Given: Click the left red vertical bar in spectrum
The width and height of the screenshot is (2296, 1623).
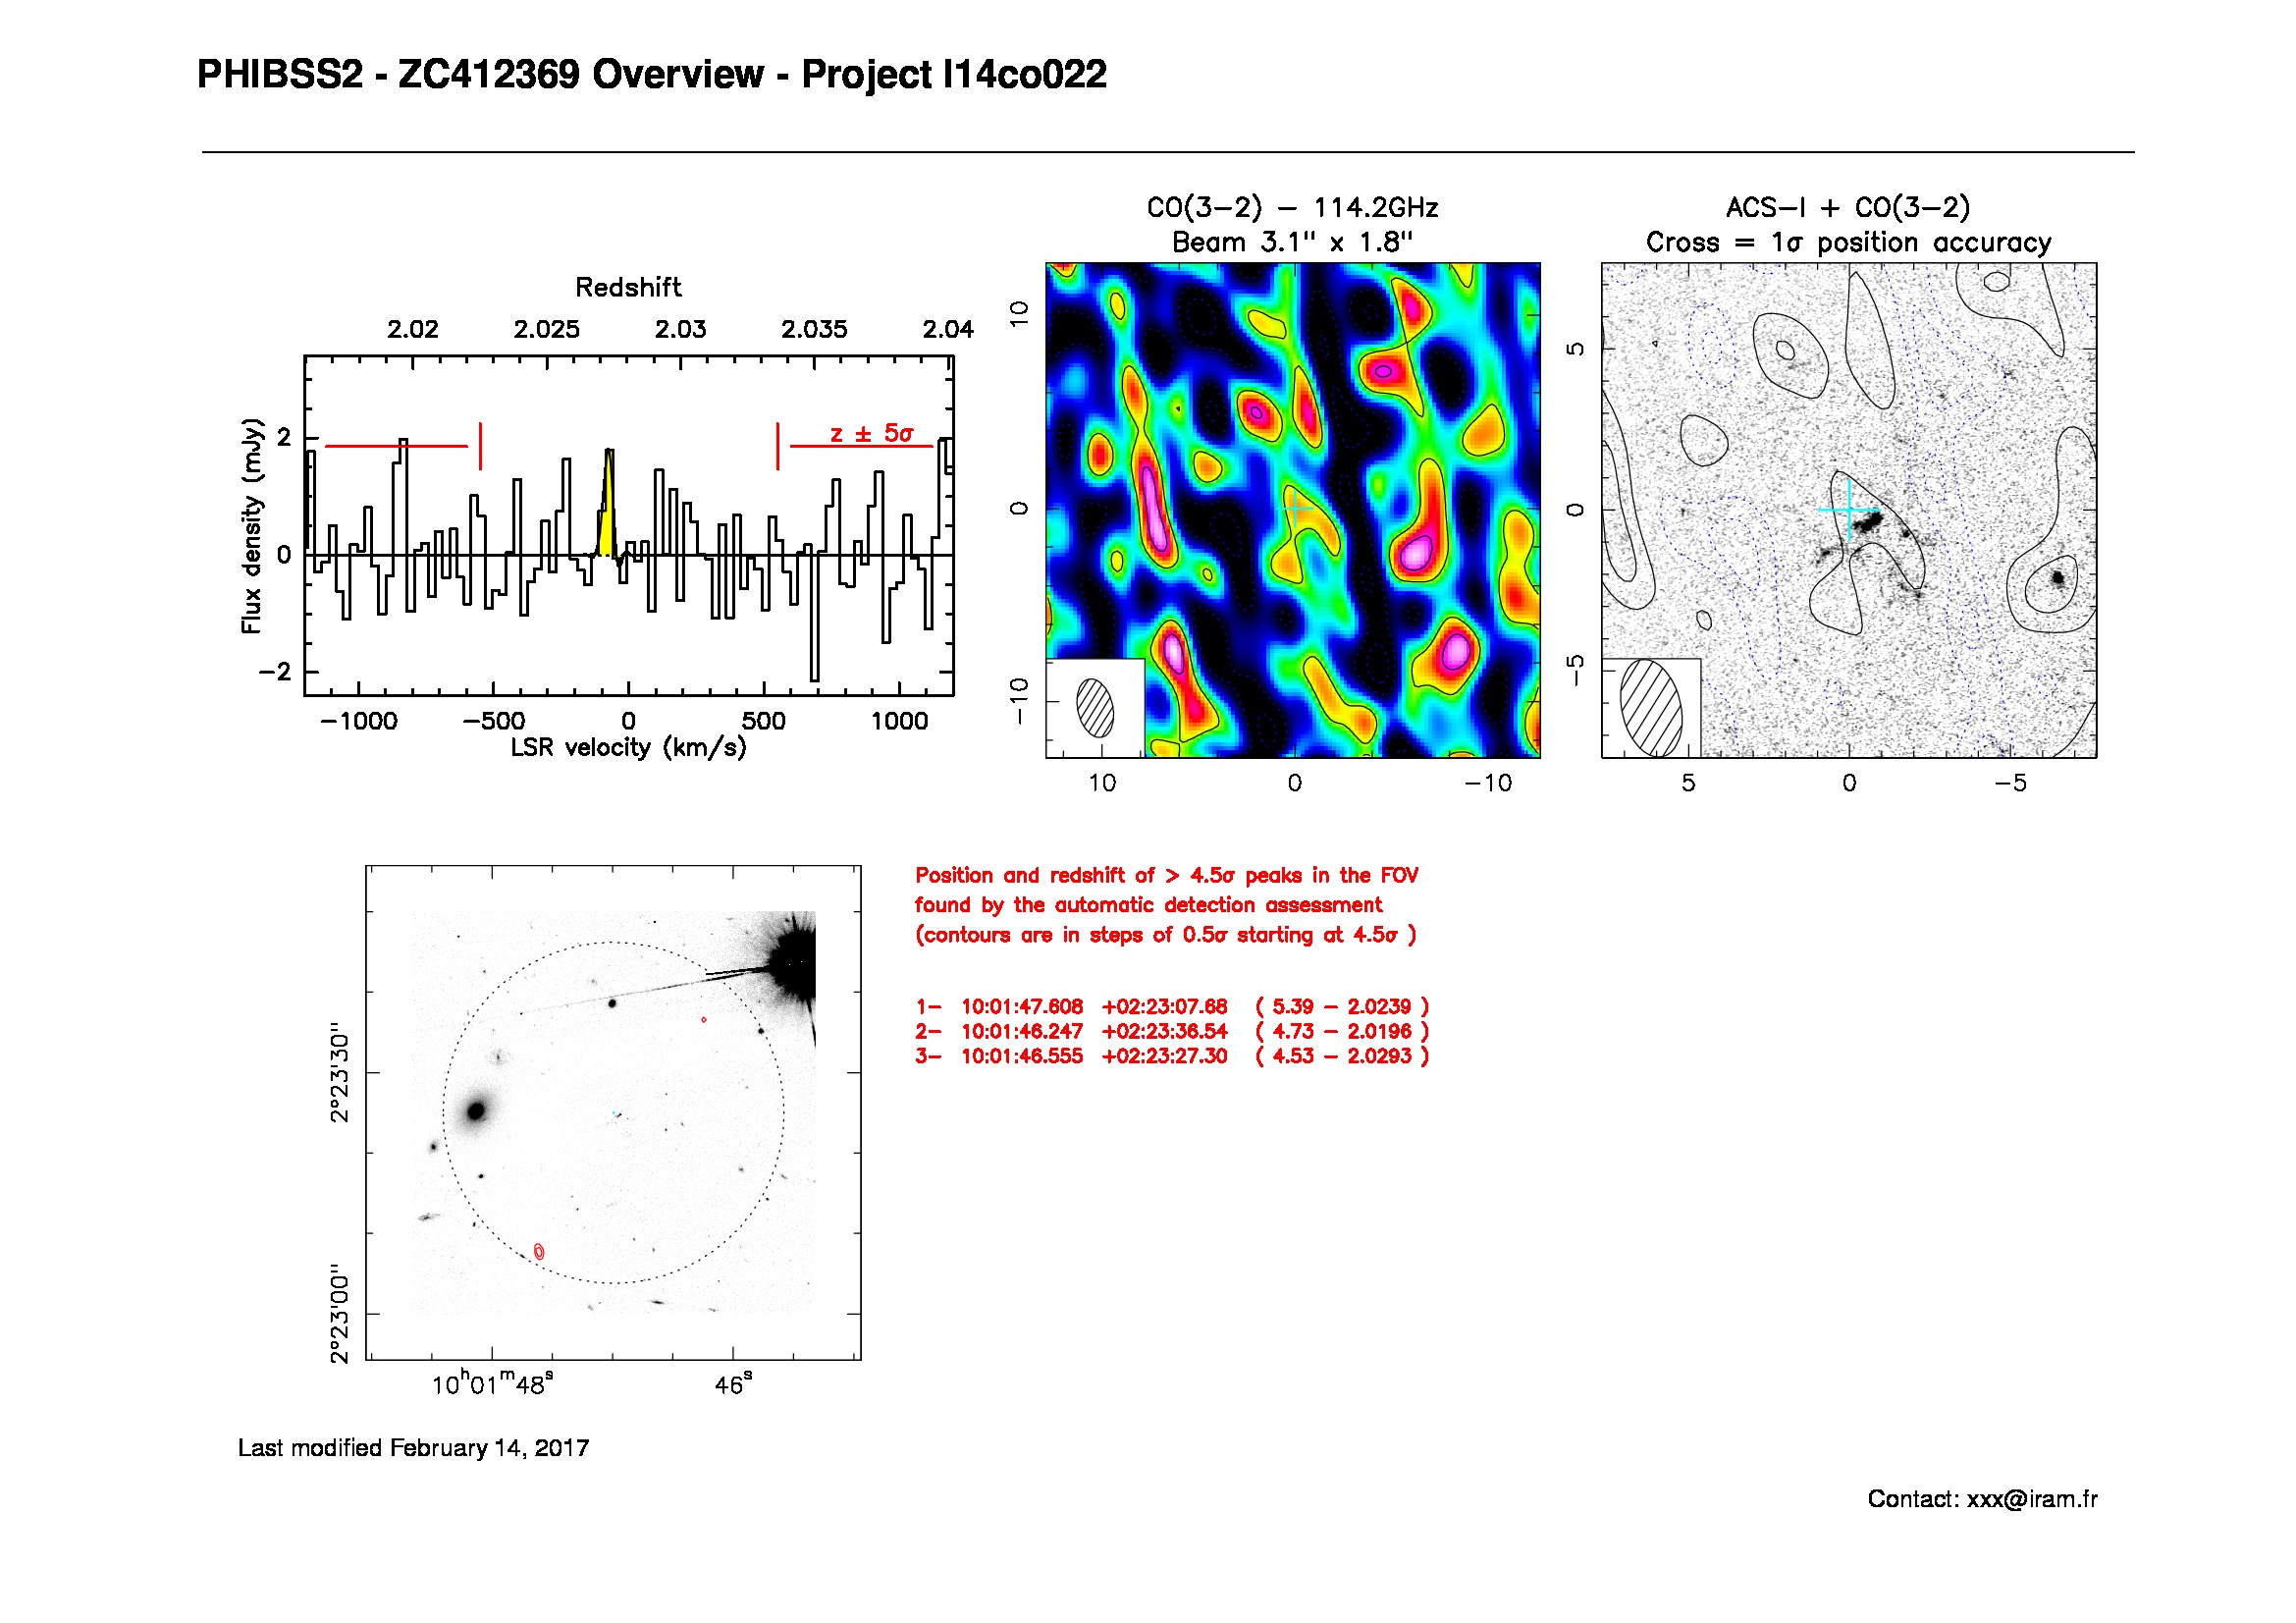Looking at the screenshot, I should tap(481, 446).
